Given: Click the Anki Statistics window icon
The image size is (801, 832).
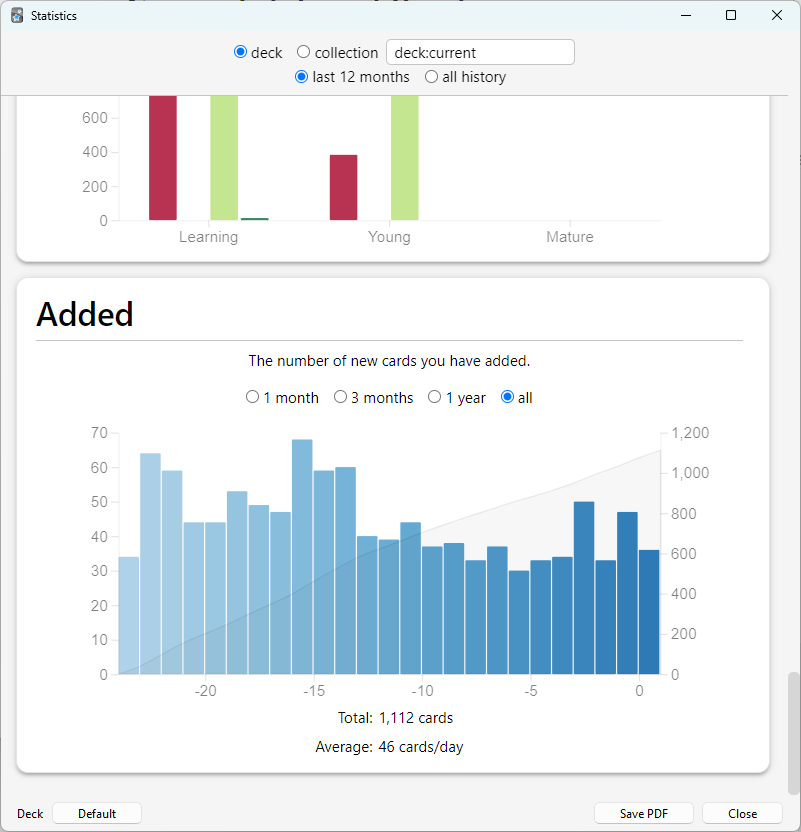Looking at the screenshot, I should [17, 15].
